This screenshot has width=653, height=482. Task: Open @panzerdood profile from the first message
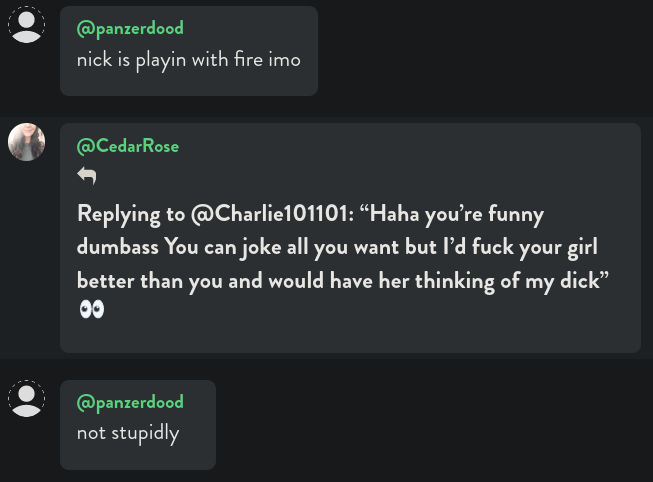click(x=130, y=28)
